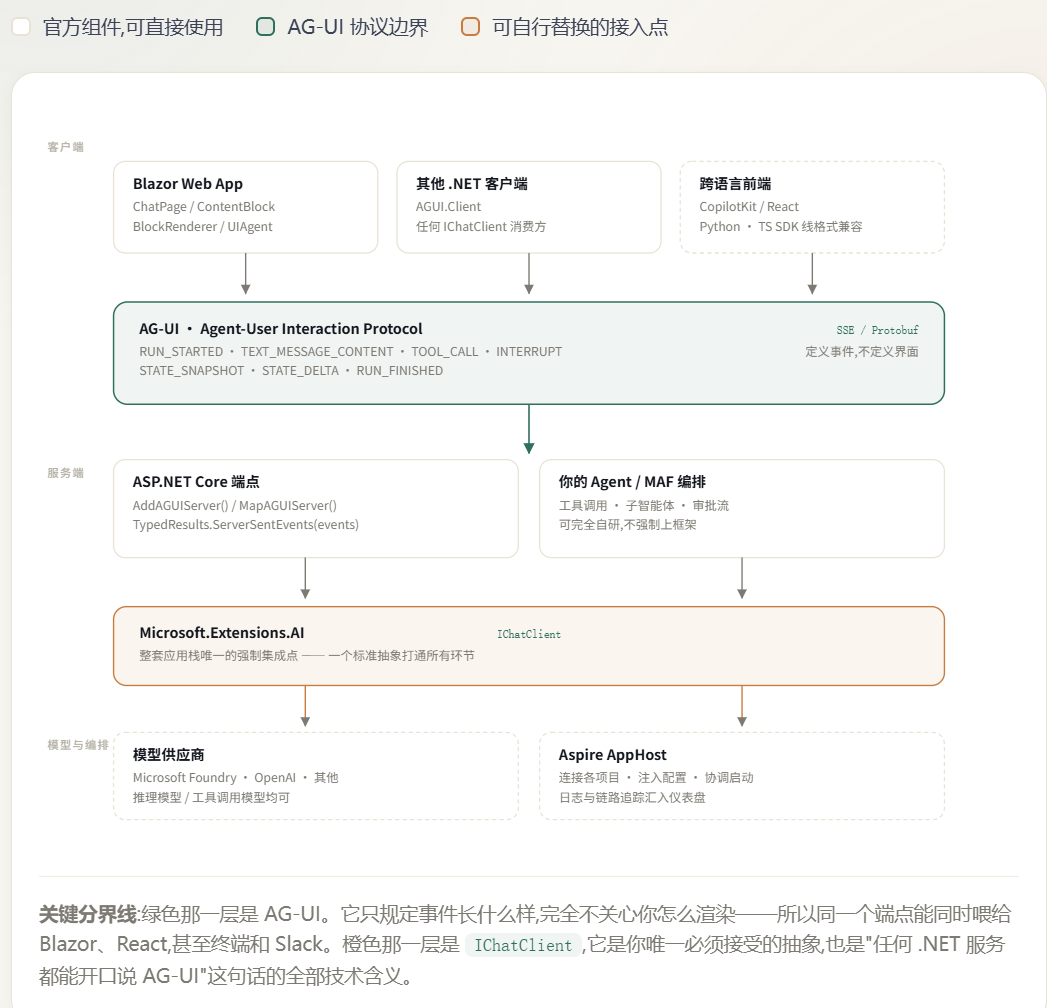Click the STATE_SNAPSHOT event line
This screenshot has height=1008, width=1047.
[x=290, y=370]
